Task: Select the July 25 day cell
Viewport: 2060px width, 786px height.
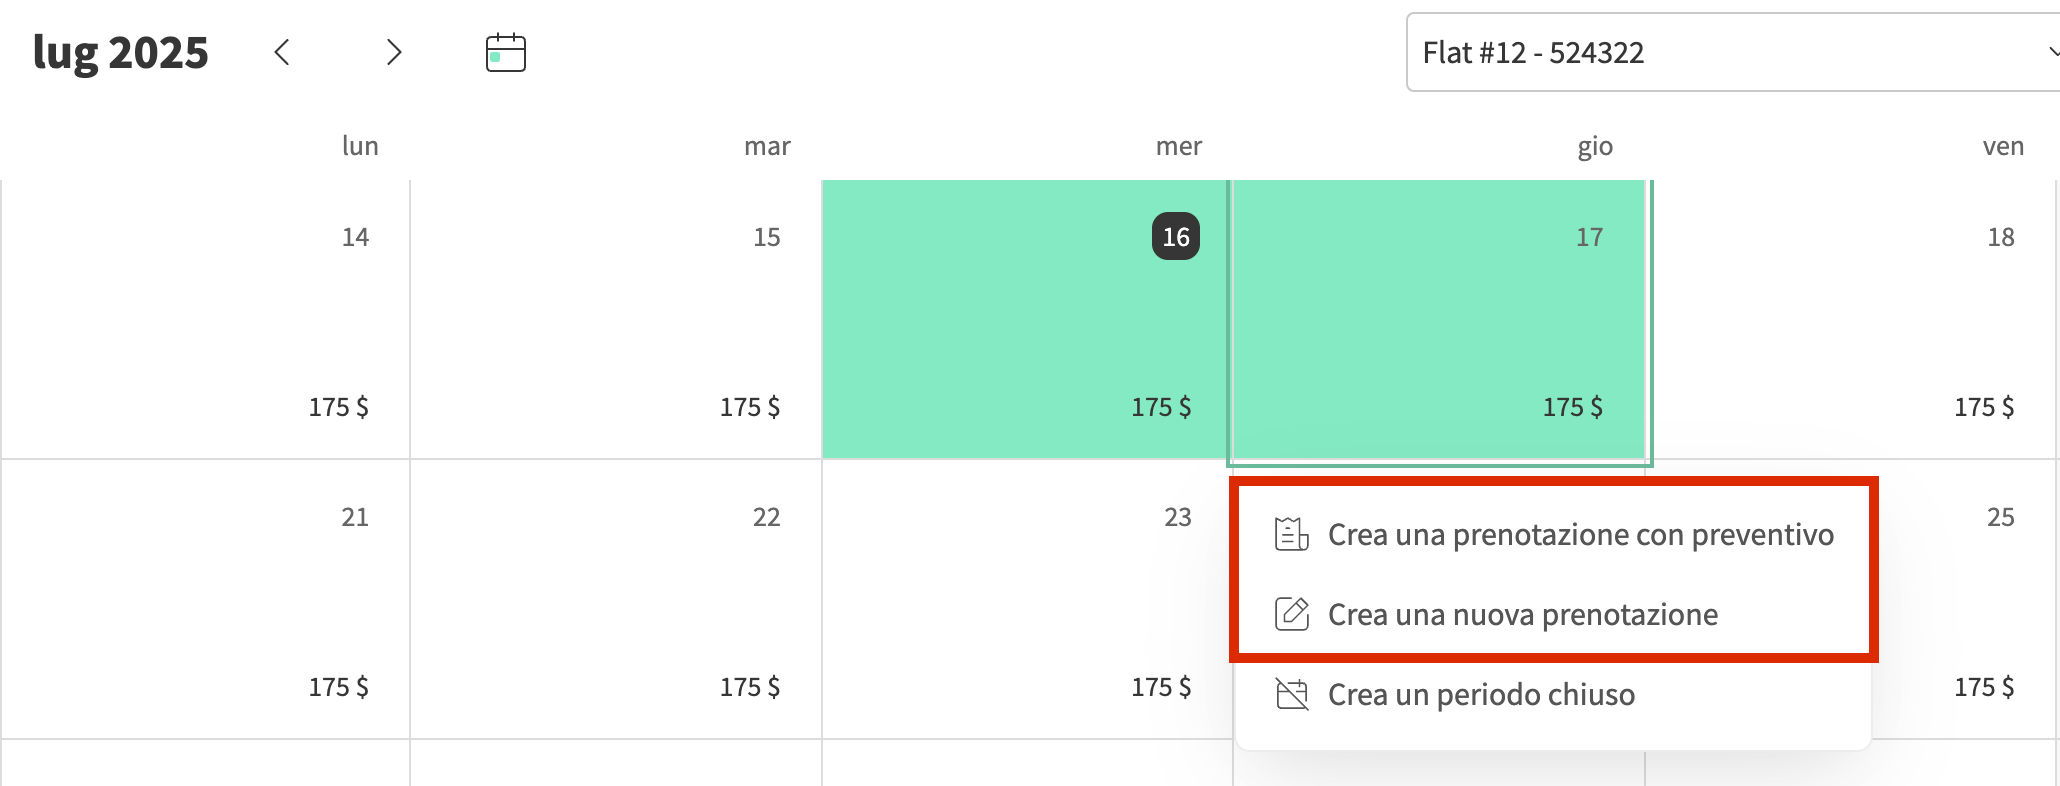Action: coord(1965,600)
